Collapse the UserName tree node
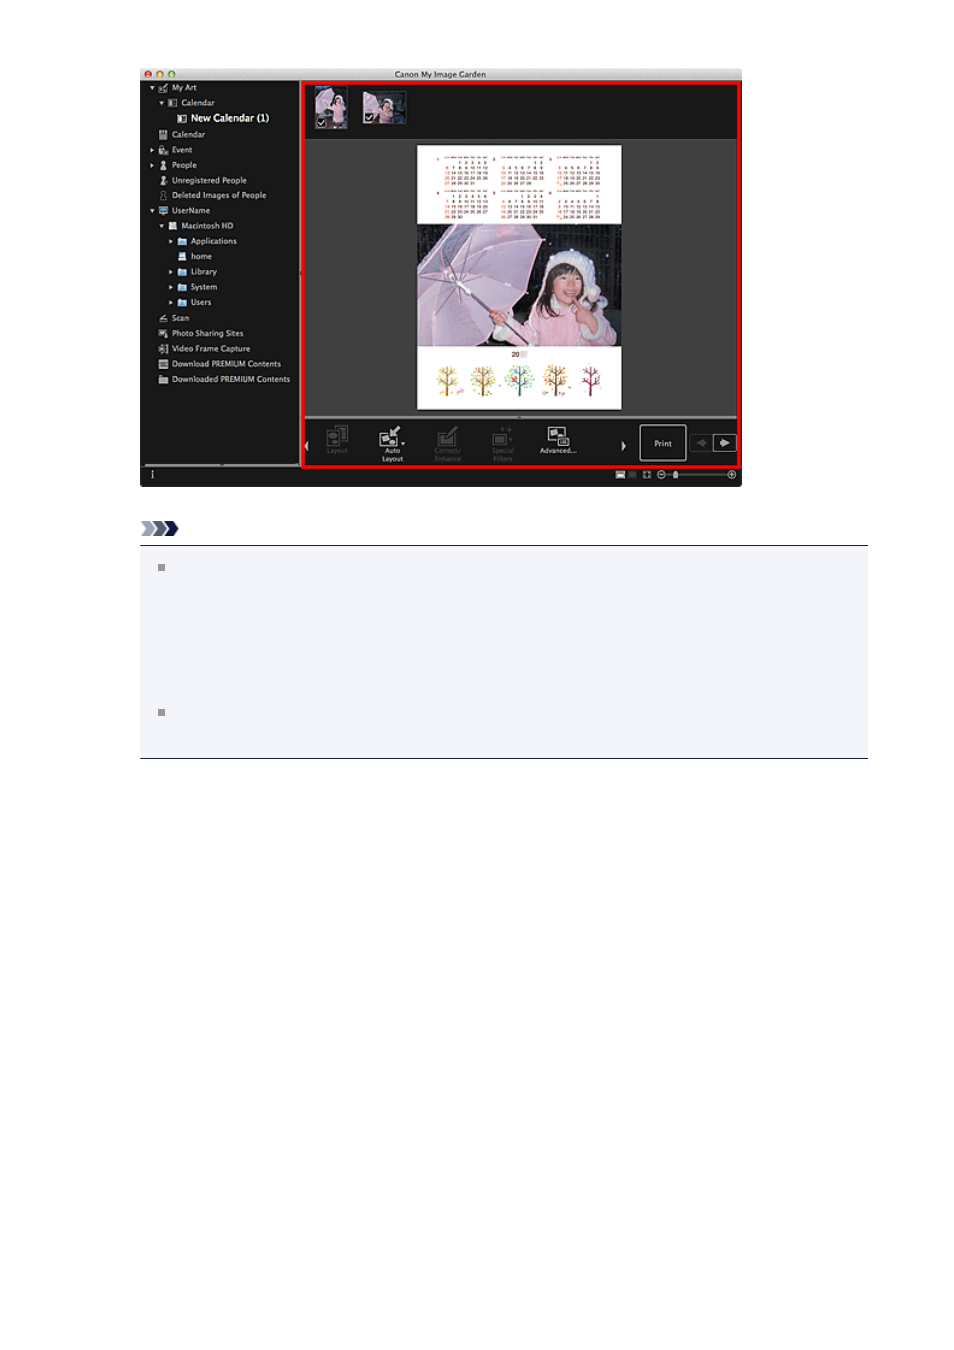The image size is (954, 1350). pos(152,211)
